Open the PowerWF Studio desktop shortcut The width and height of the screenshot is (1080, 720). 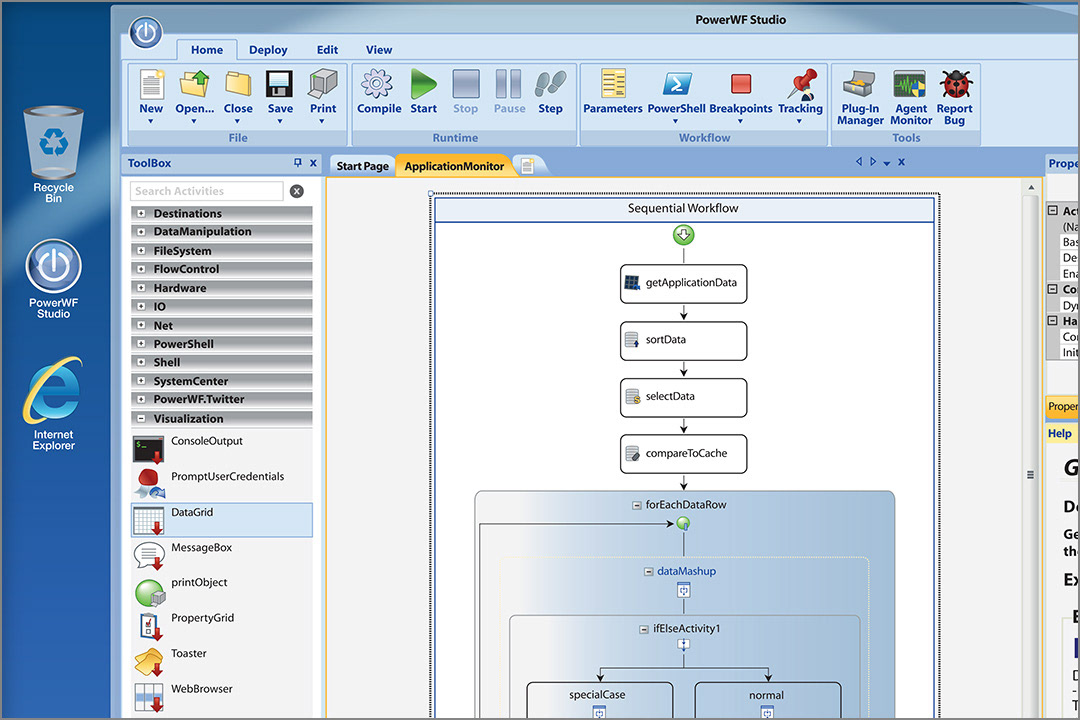click(x=53, y=278)
